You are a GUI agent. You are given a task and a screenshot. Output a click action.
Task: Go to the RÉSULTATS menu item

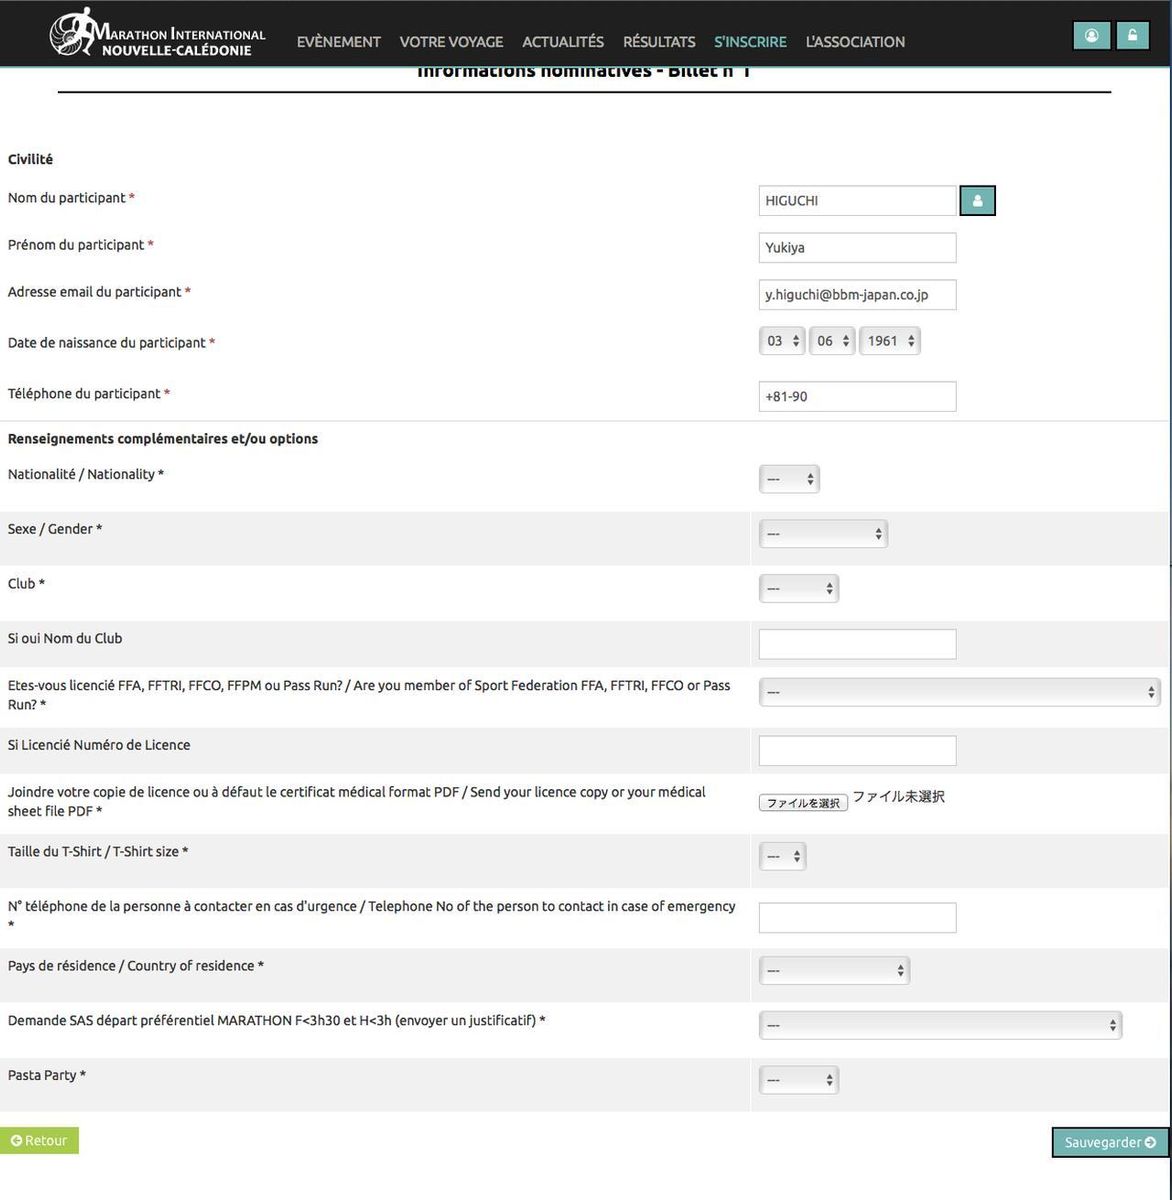coord(658,42)
